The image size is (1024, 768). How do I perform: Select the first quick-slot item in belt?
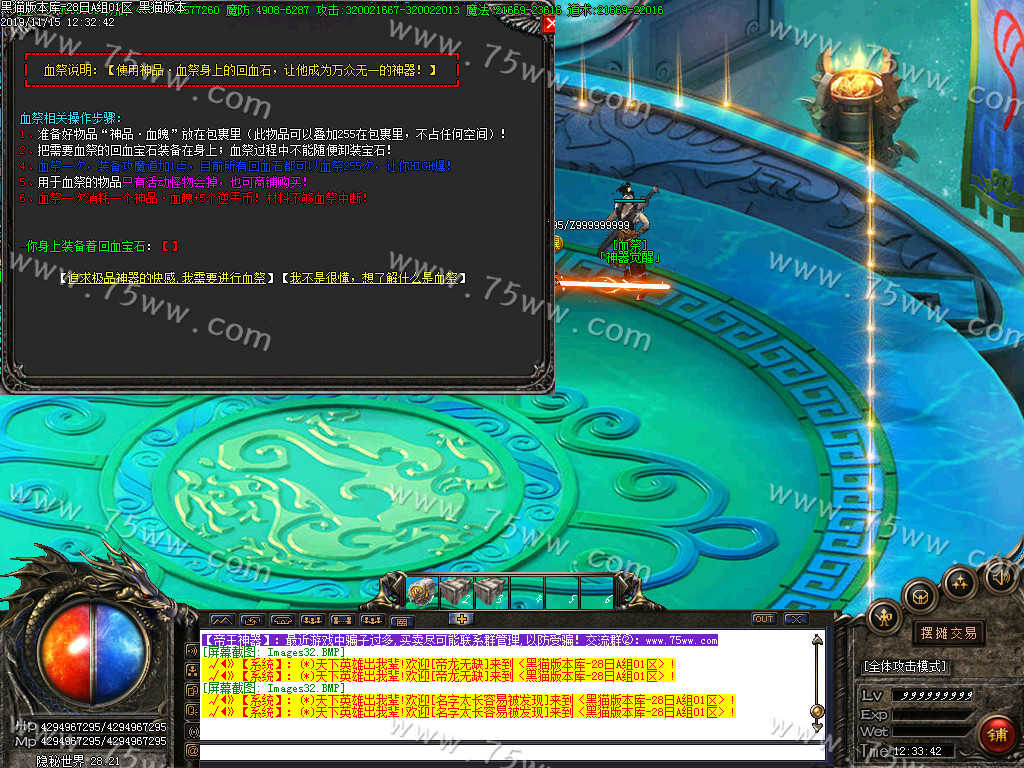click(422, 591)
